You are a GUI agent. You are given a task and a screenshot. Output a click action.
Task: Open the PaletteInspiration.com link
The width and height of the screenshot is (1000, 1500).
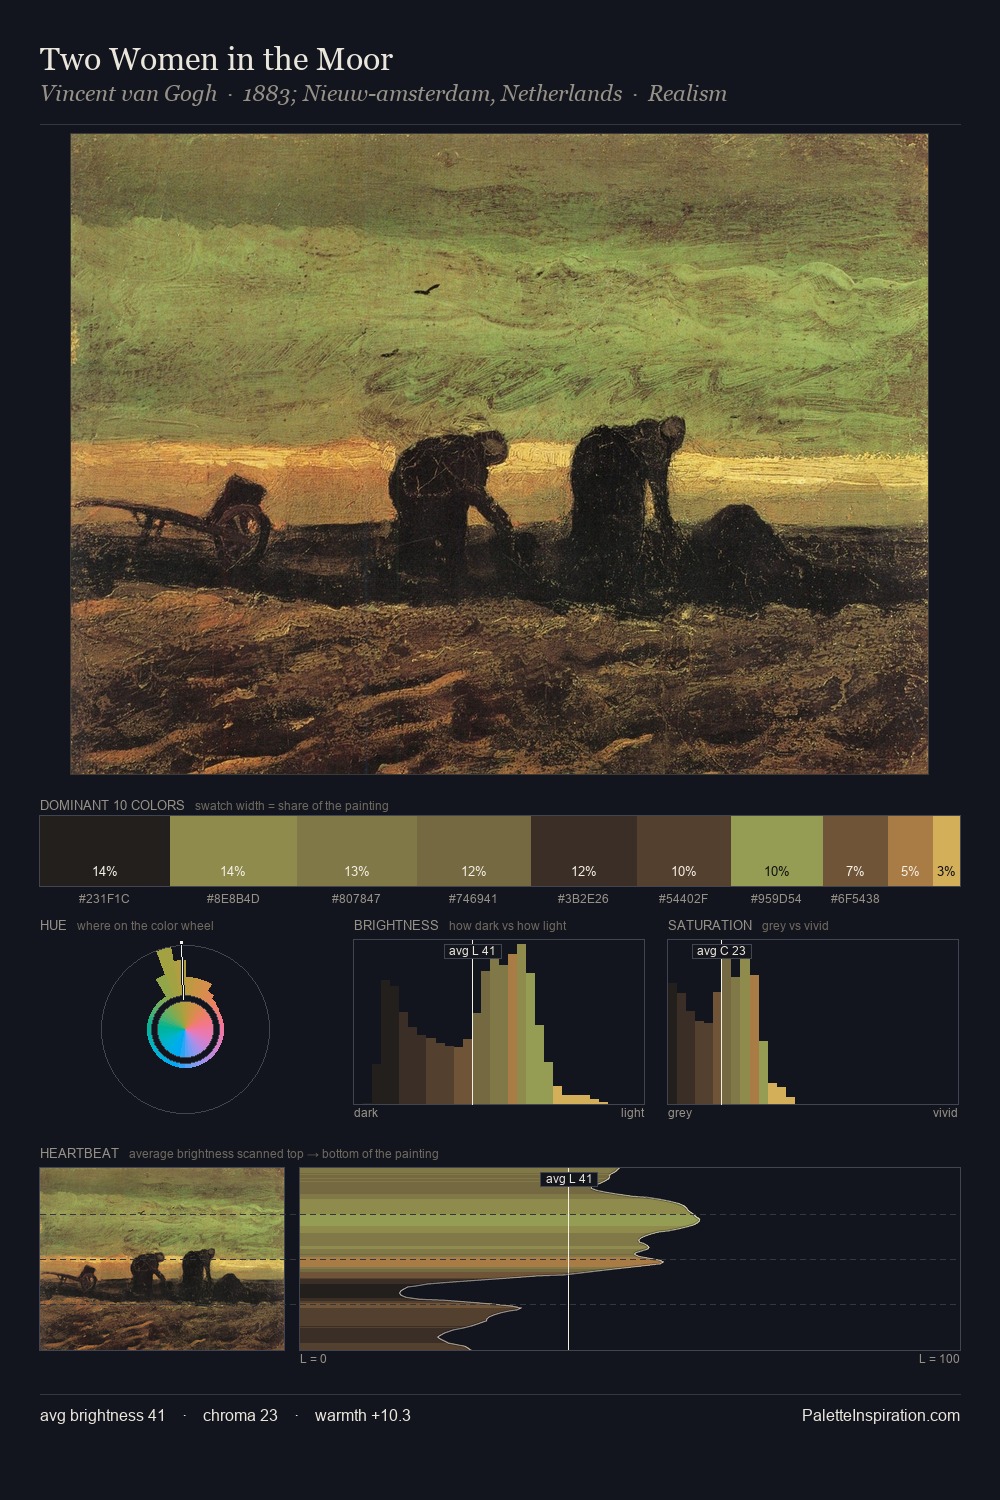[x=881, y=1415]
